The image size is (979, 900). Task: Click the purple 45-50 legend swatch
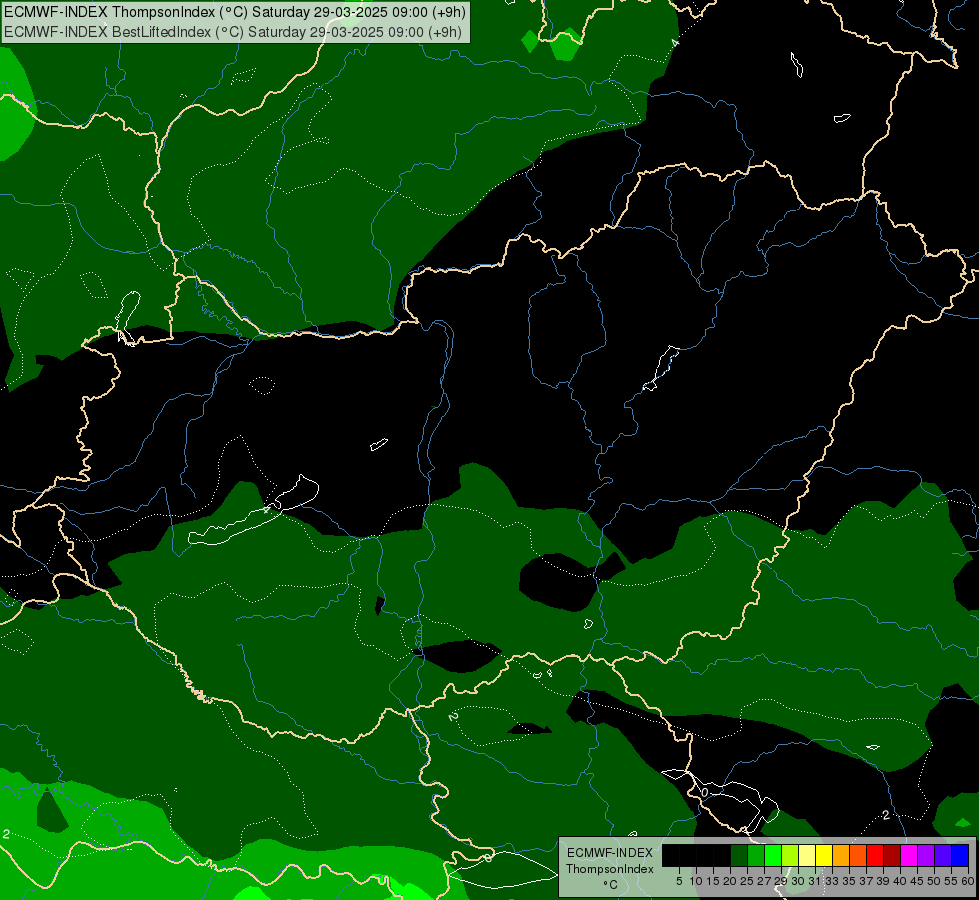click(926, 855)
